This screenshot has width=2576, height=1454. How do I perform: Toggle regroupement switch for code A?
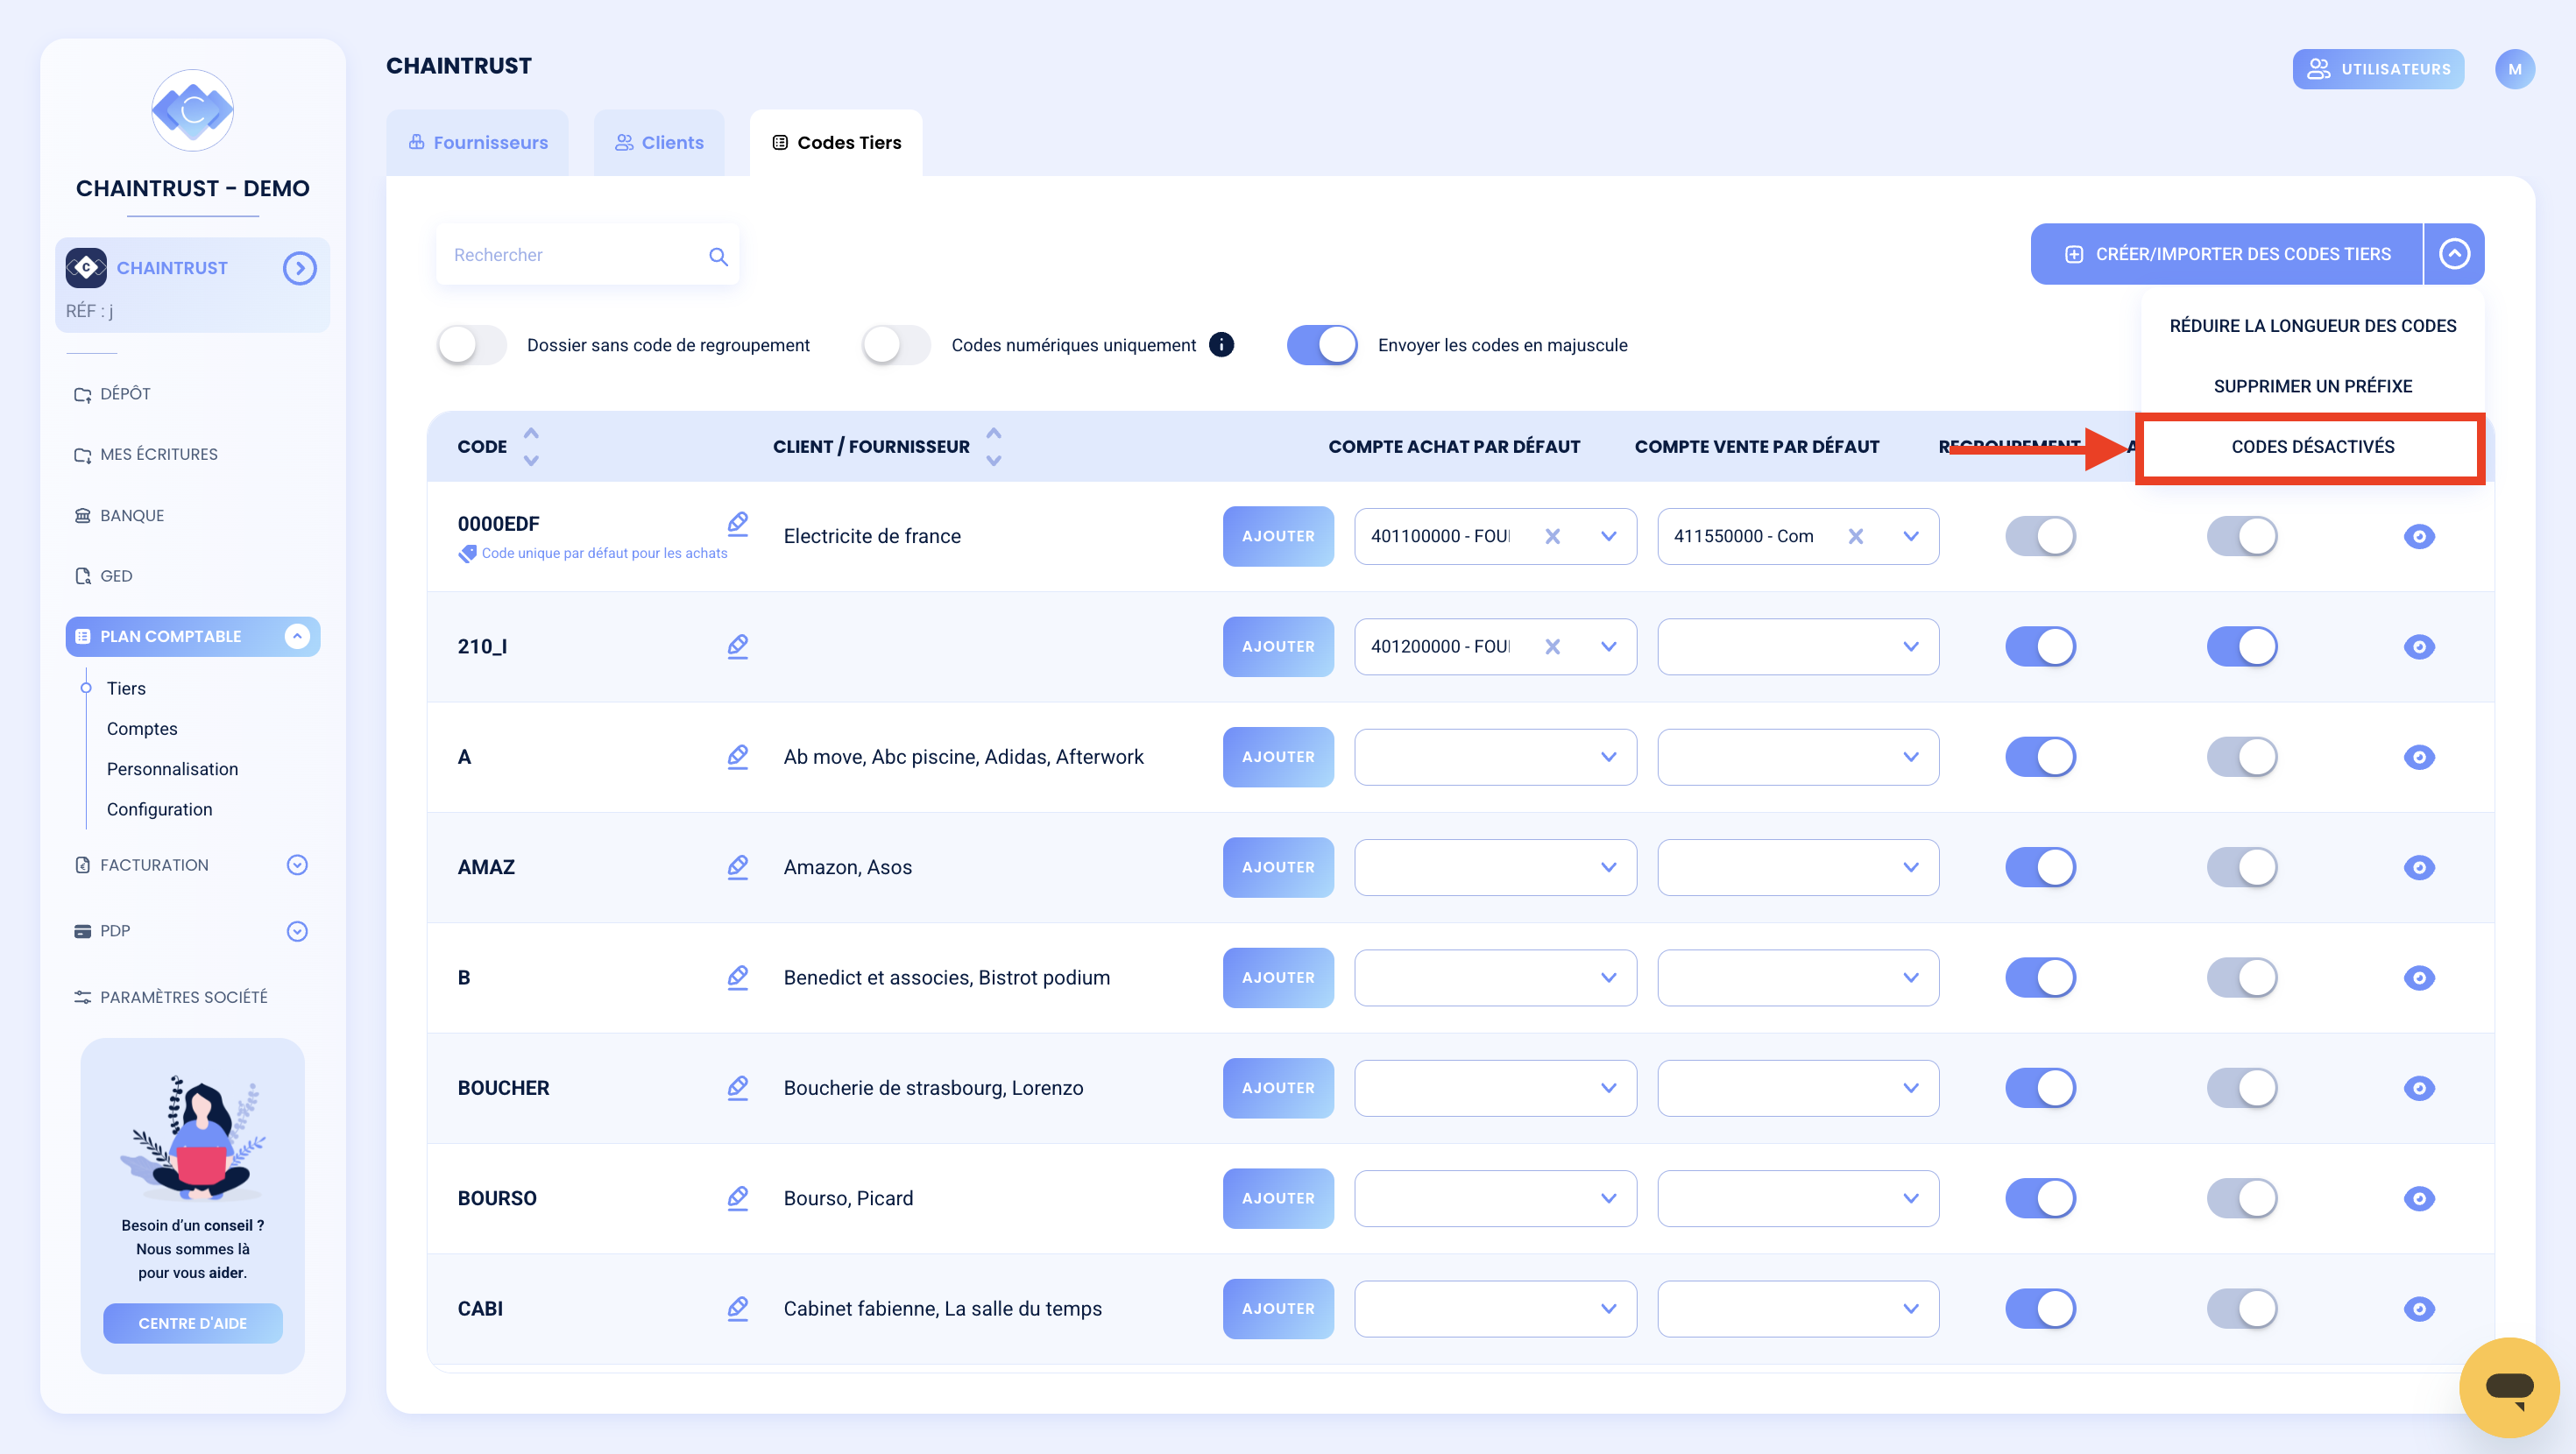pyautogui.click(x=2040, y=757)
